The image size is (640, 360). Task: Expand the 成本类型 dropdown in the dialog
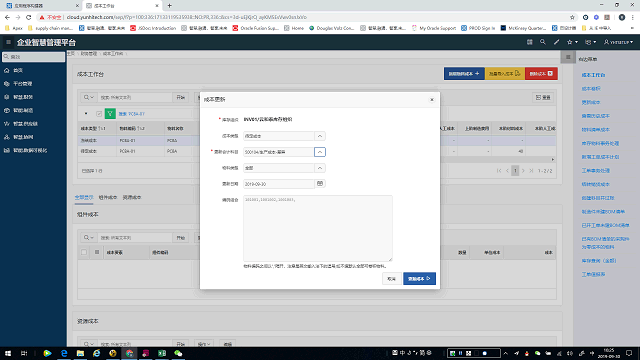[x=320, y=136]
